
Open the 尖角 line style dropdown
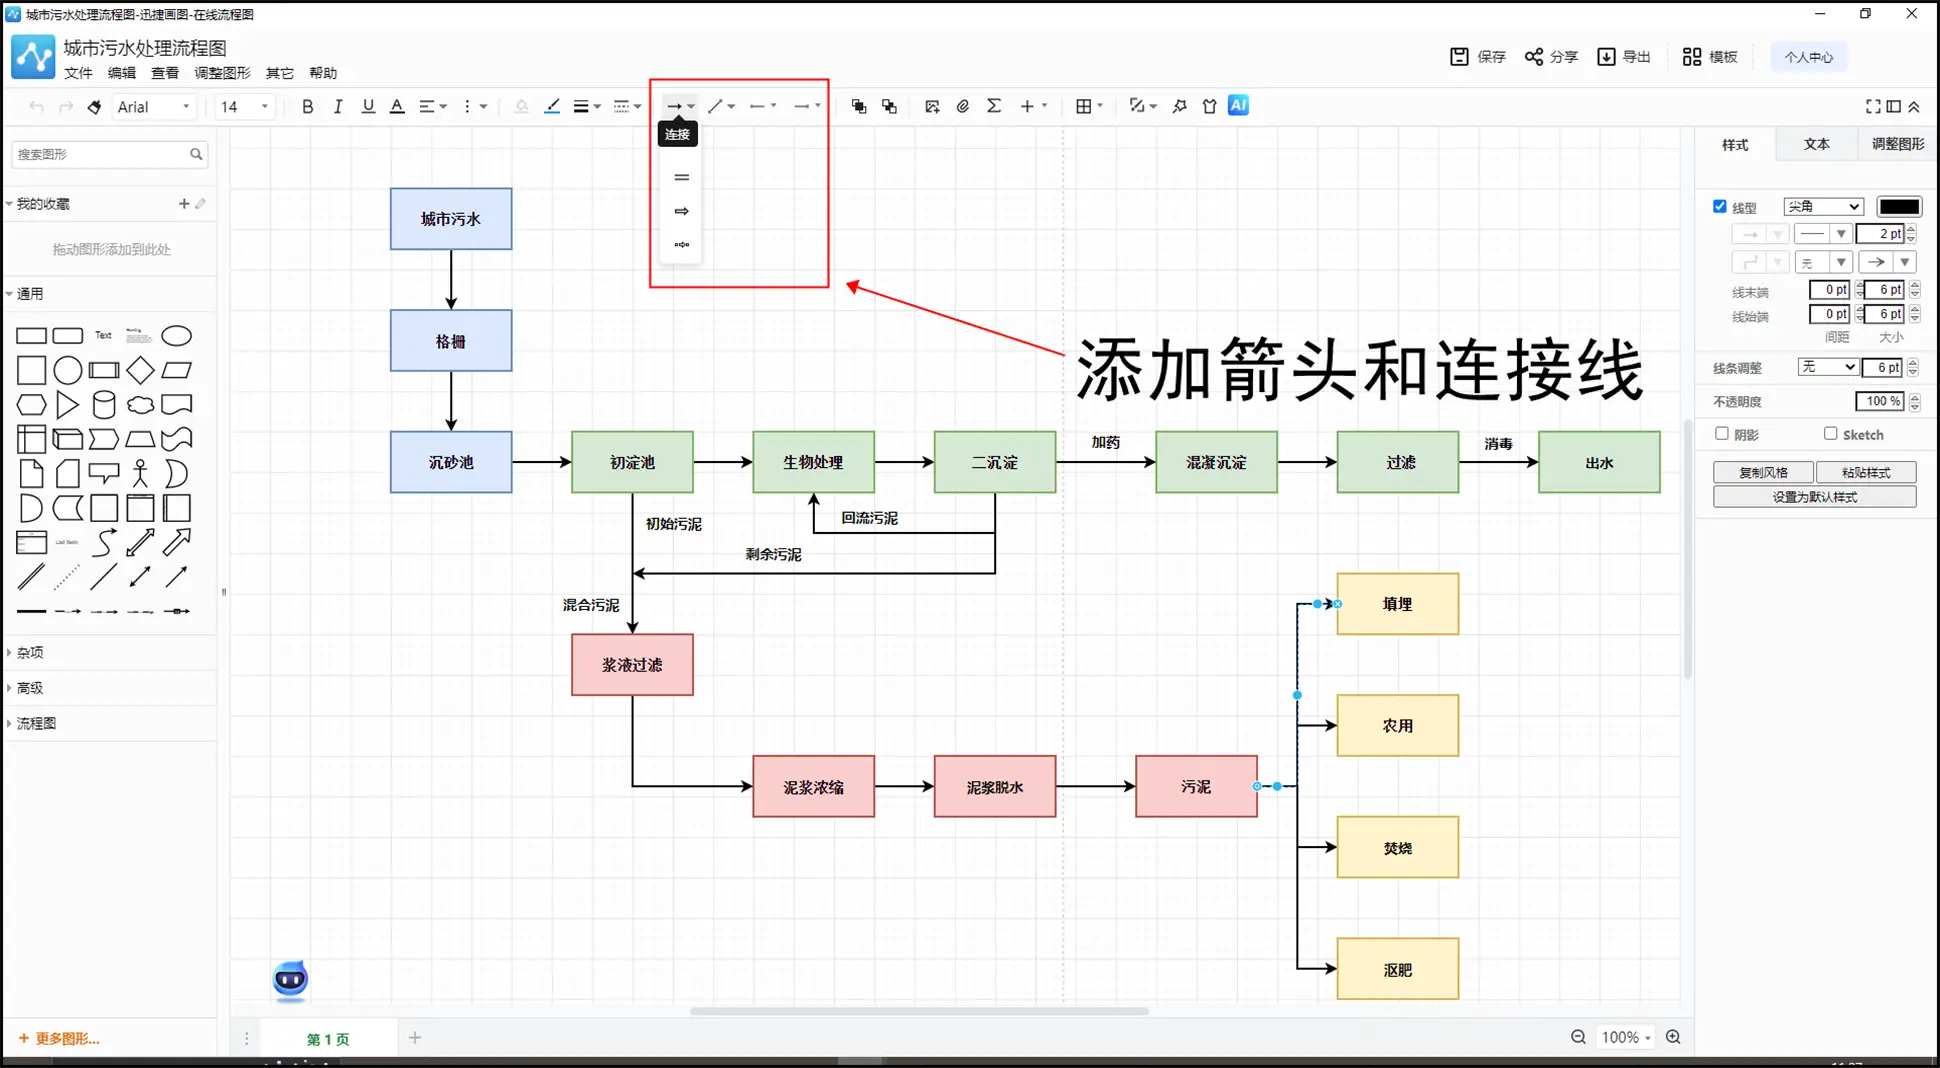[1823, 207]
